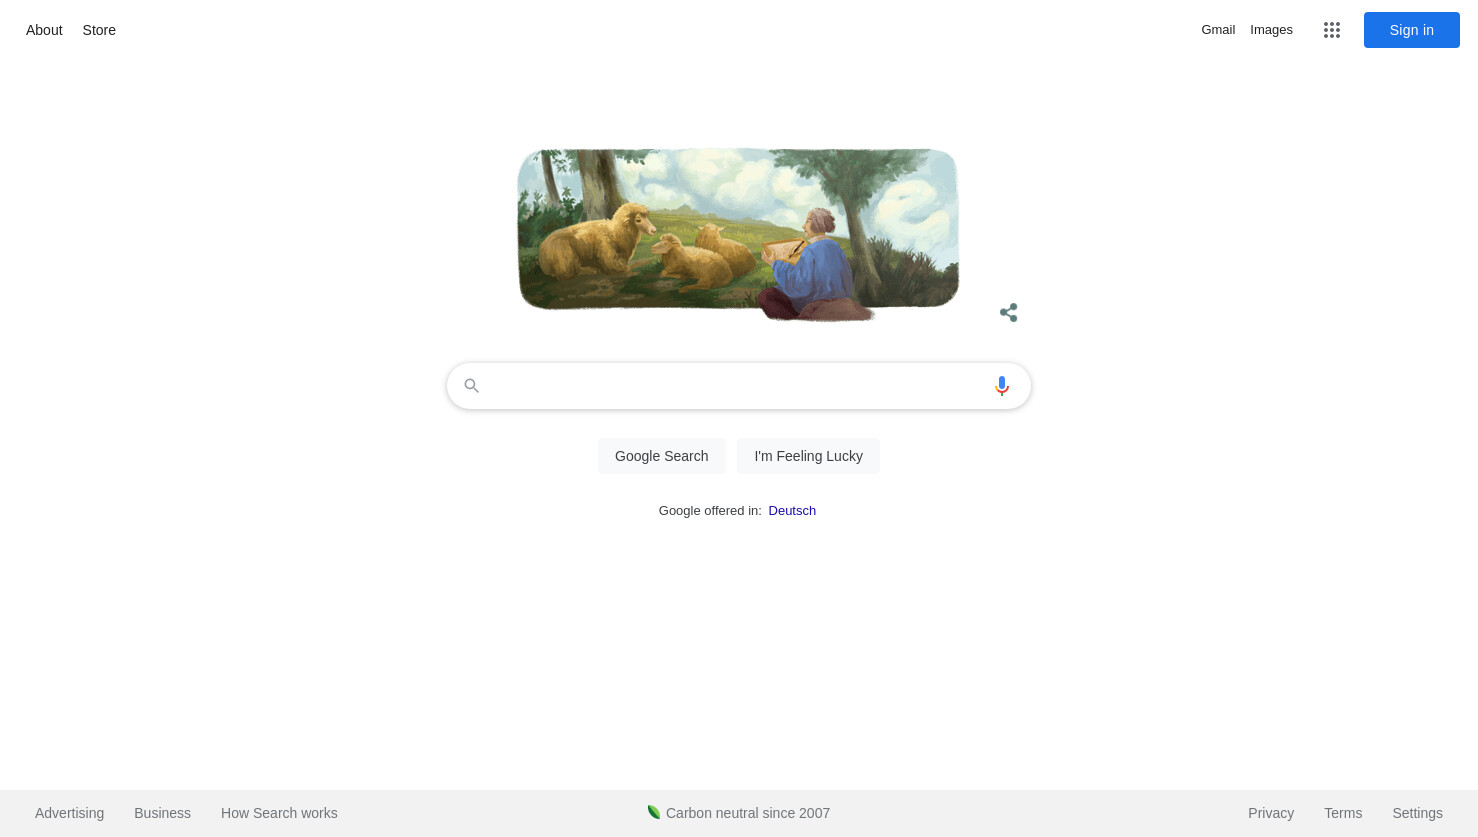The image size is (1478, 837).
Task: Open the Gmail link
Action: point(1218,30)
